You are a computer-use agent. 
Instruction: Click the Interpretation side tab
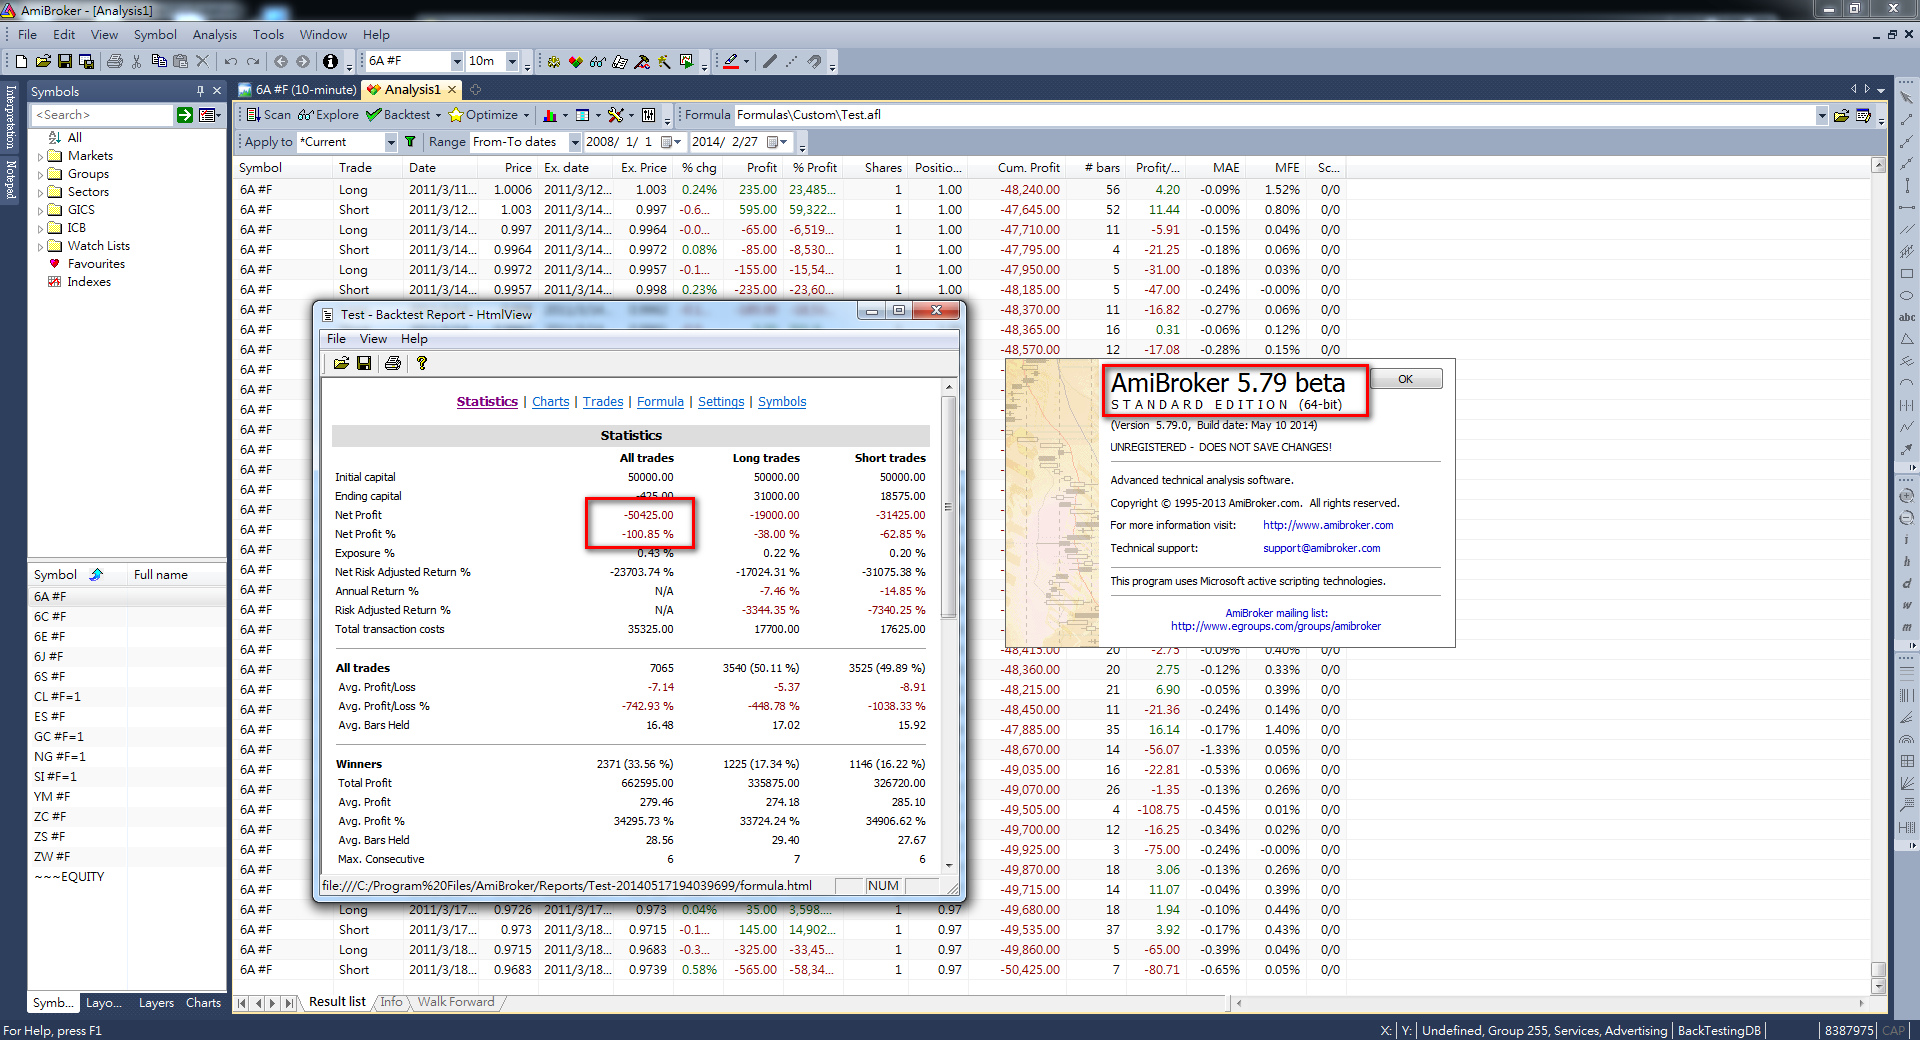point(11,118)
